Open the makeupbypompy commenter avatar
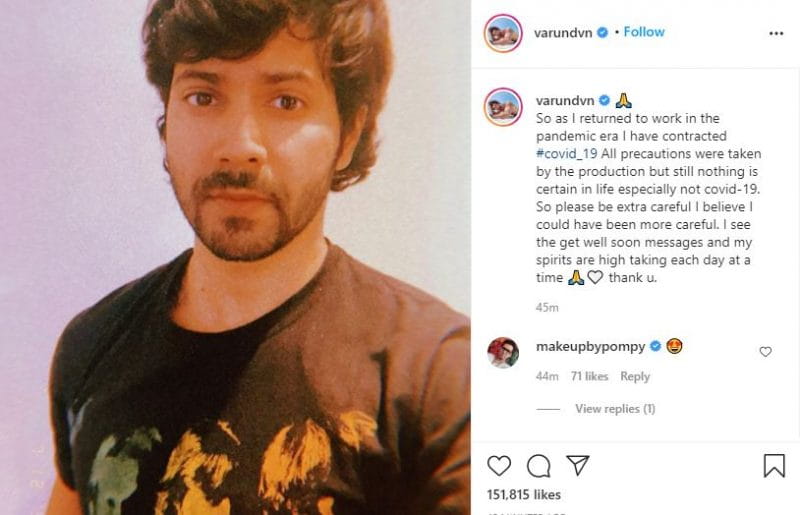This screenshot has height=515, width=800. [503, 352]
